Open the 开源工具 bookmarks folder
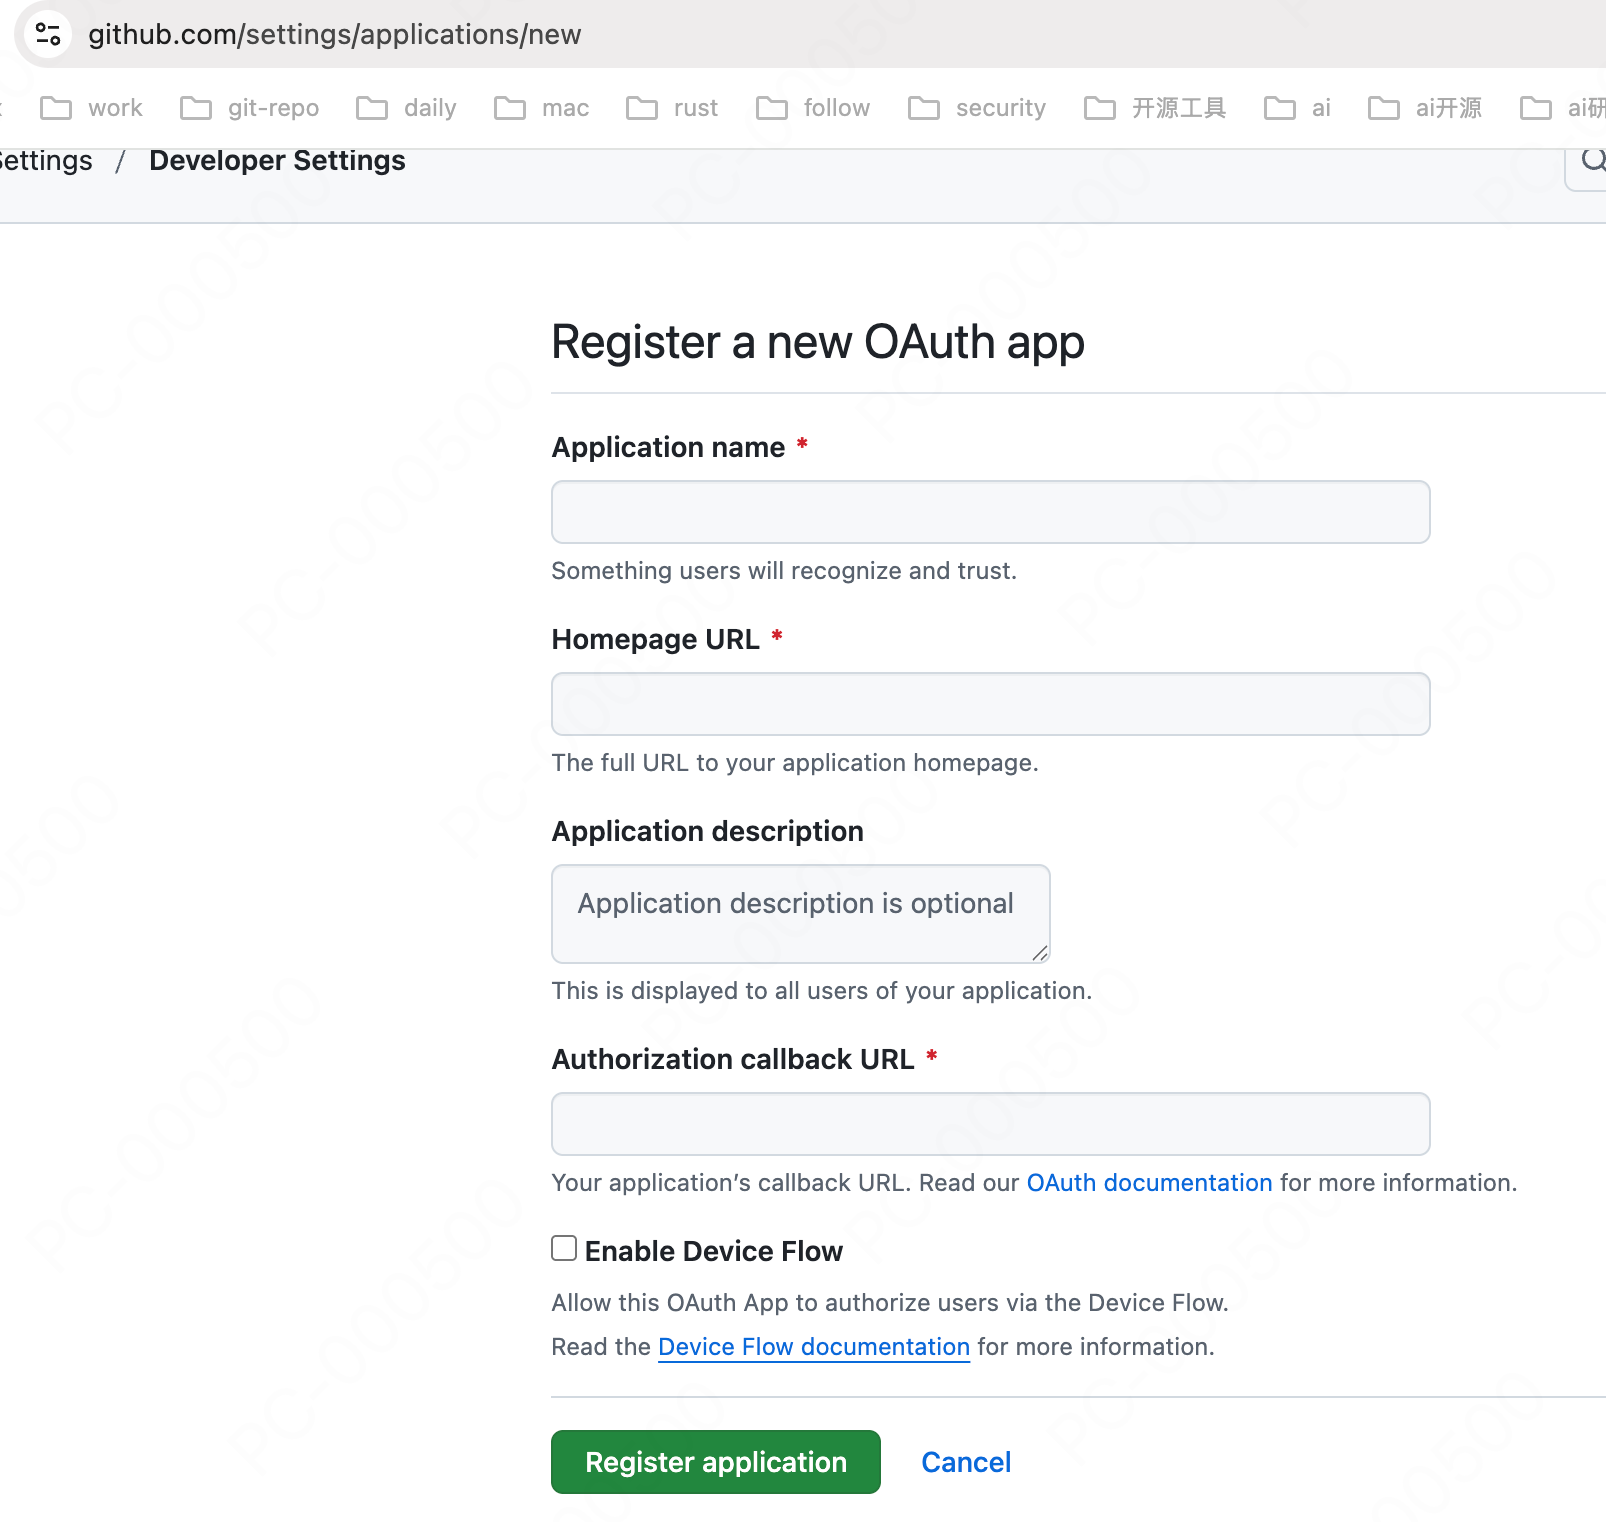This screenshot has height=1522, width=1606. point(1155,108)
